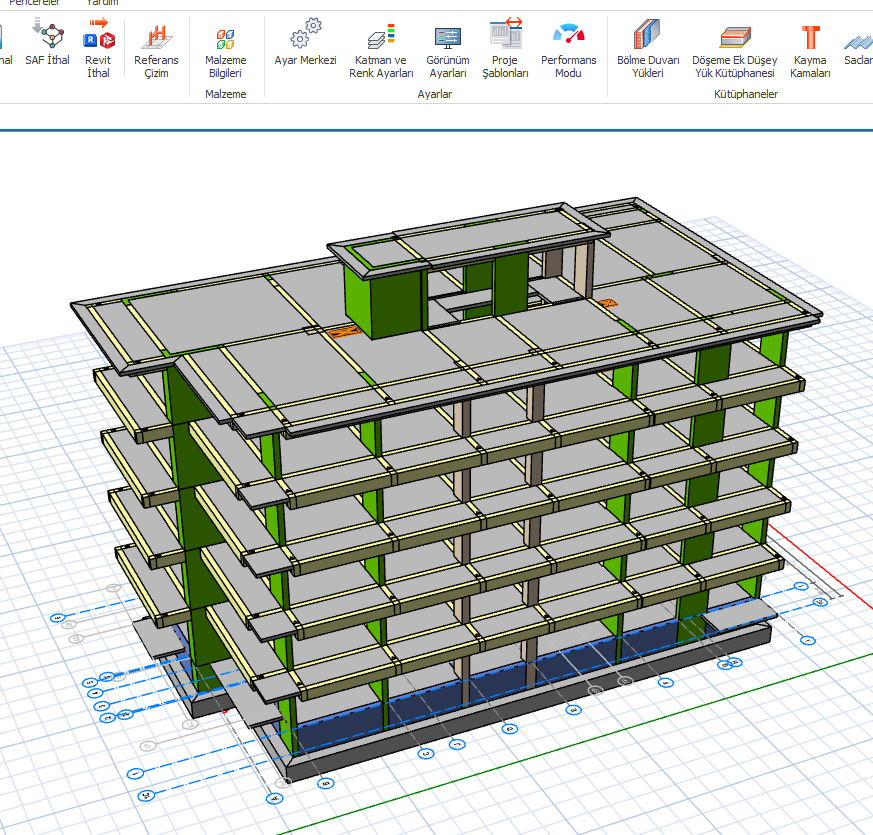873x835 pixels.
Task: Click the Kayma Kamaları icon
Action: (x=810, y=37)
